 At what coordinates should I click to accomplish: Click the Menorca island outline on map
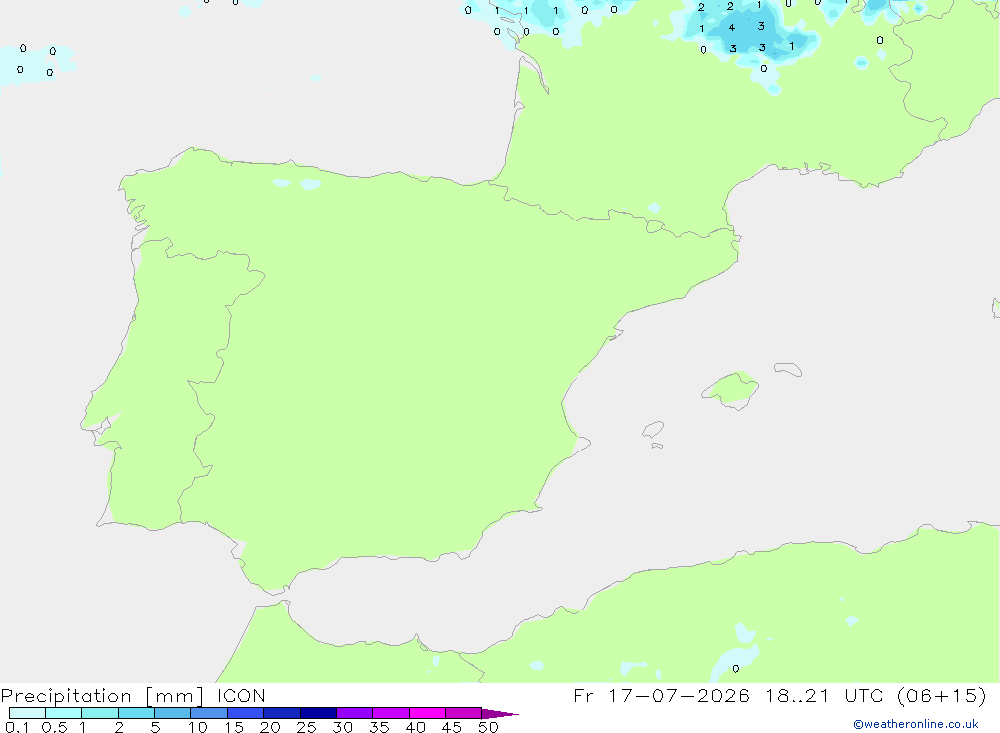point(788,369)
